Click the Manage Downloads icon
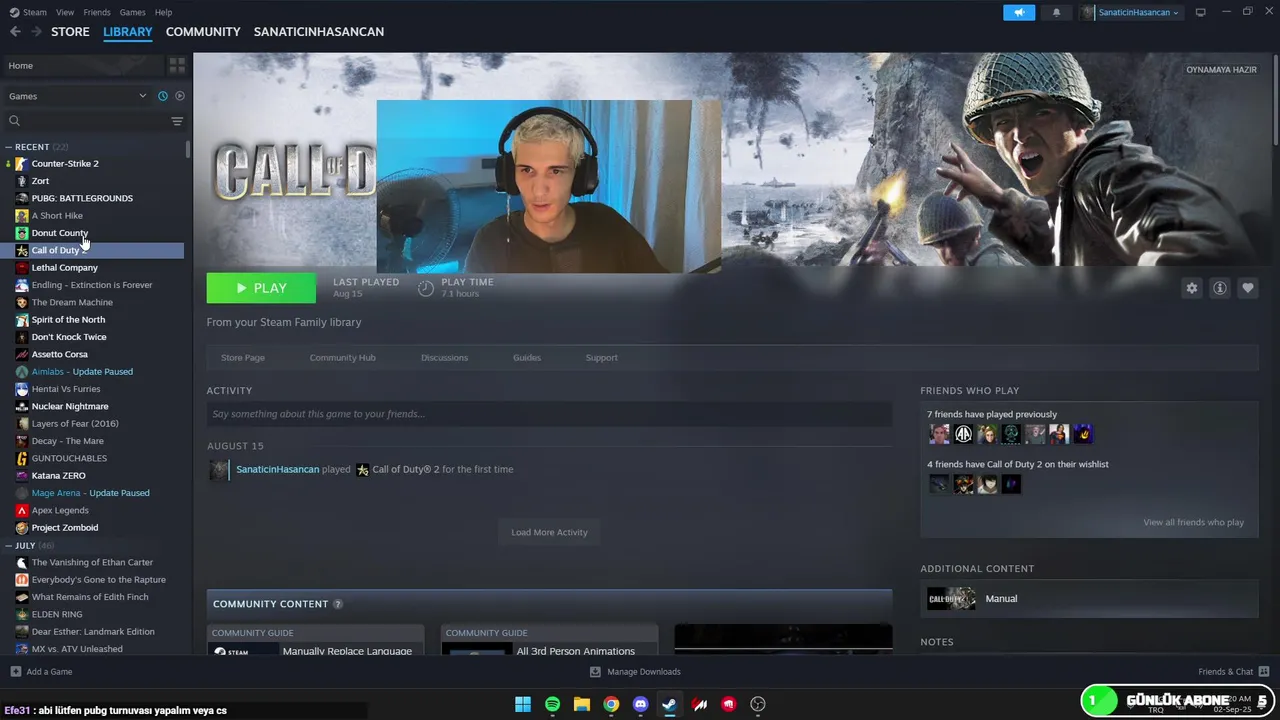 click(595, 672)
